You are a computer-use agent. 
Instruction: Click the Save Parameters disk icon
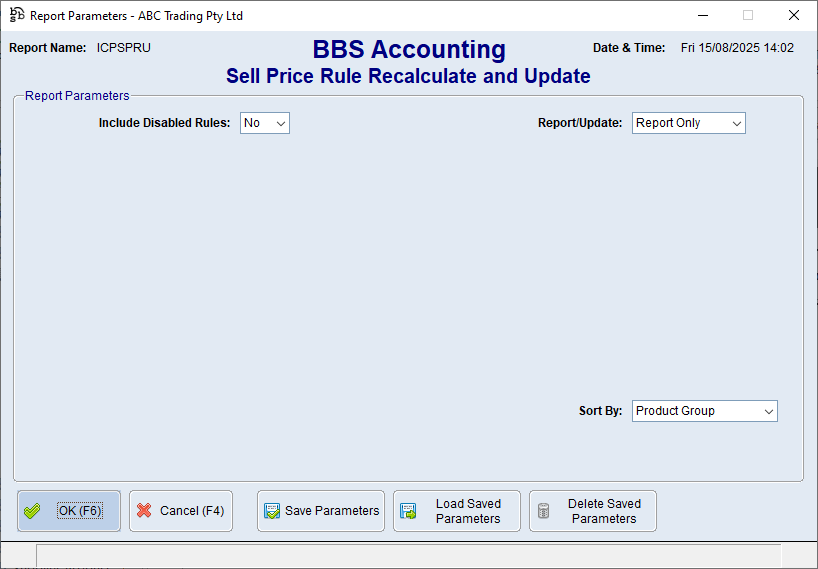pos(272,511)
